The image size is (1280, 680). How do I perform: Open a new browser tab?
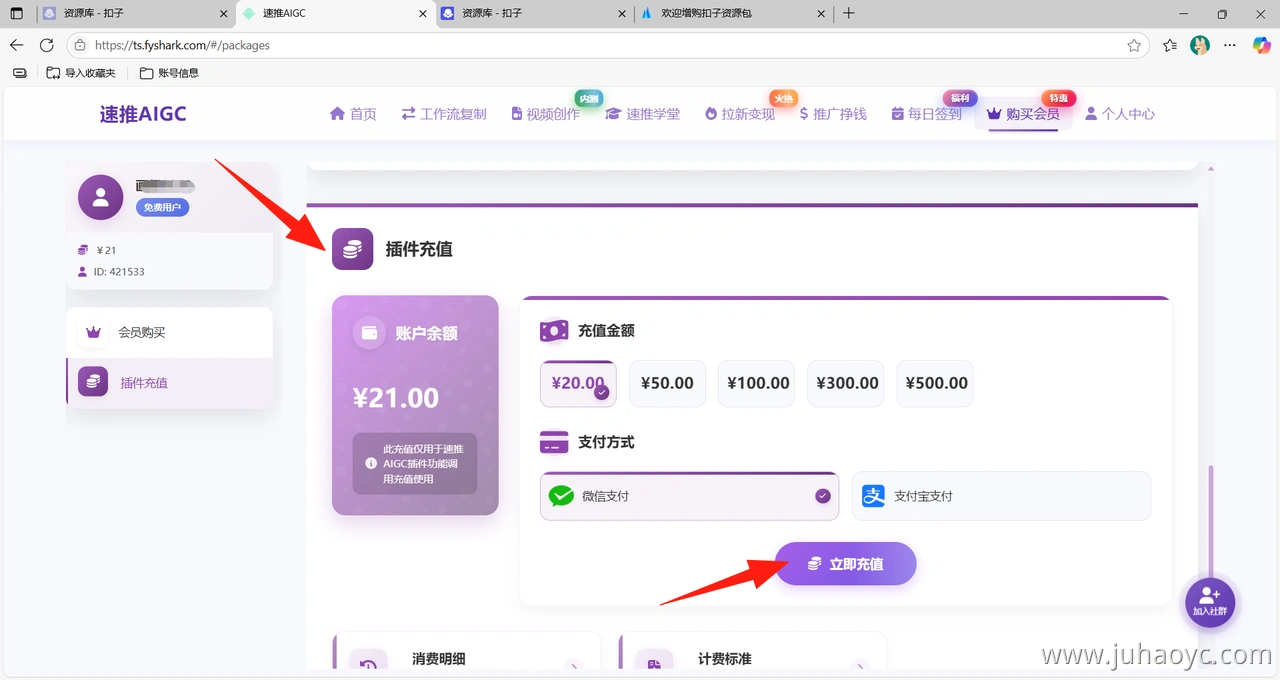[x=849, y=14]
